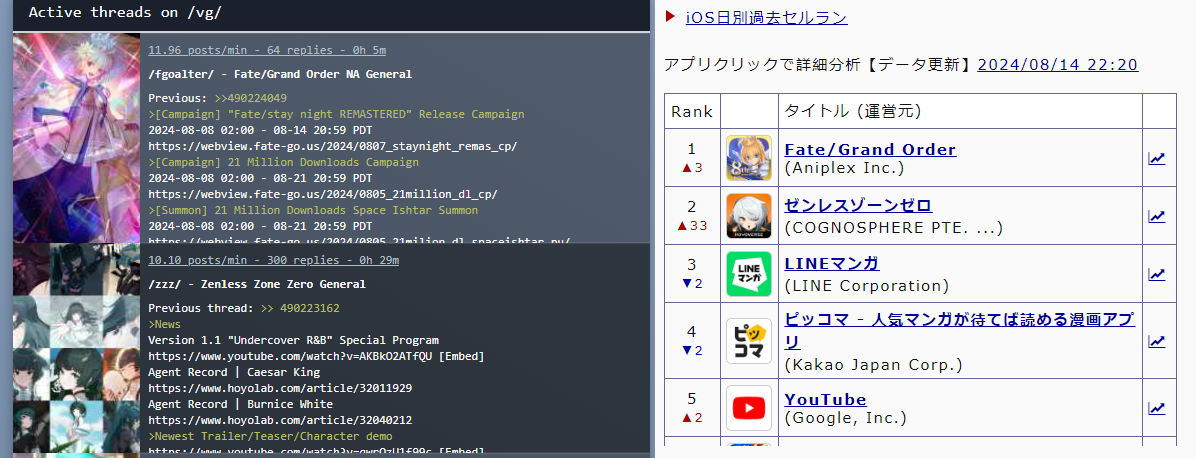Open the ピッコマ manga app title link
Image resolution: width=1196 pixels, height=458 pixels.
click(x=960, y=330)
